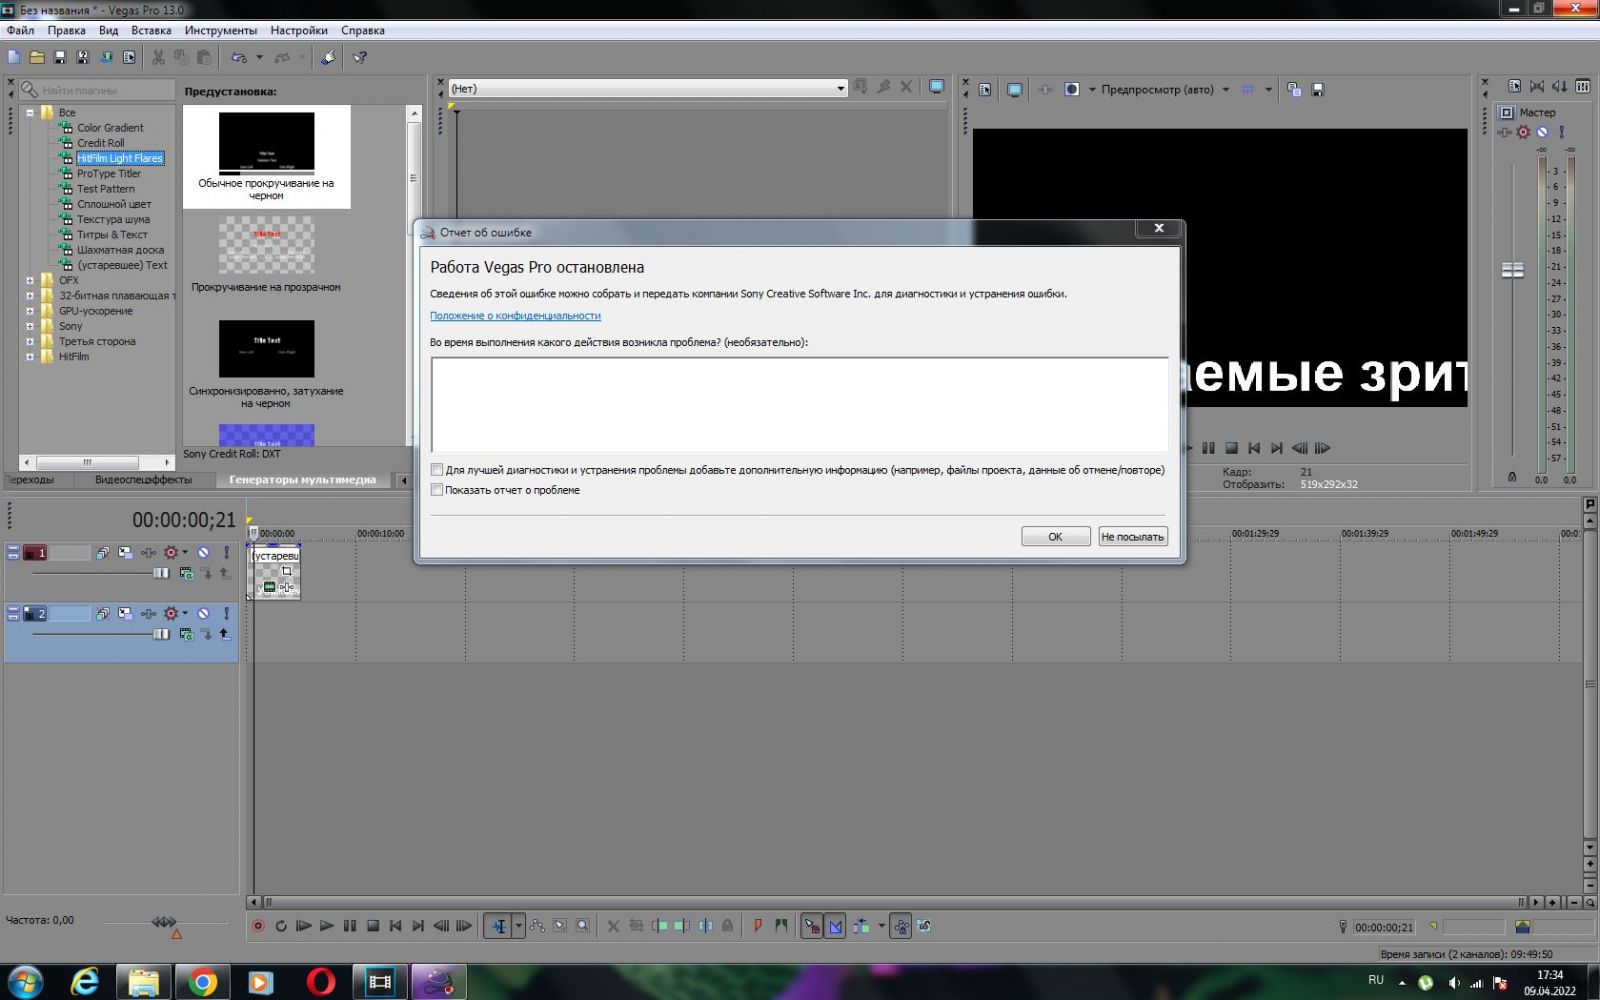Check 'Показать отчет о проблеме' checkbox
This screenshot has width=1600, height=1000.
point(437,490)
